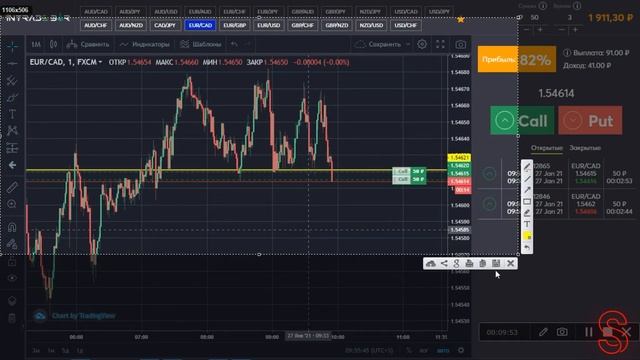Select the CAD/JPY currency pair

pos(165,25)
